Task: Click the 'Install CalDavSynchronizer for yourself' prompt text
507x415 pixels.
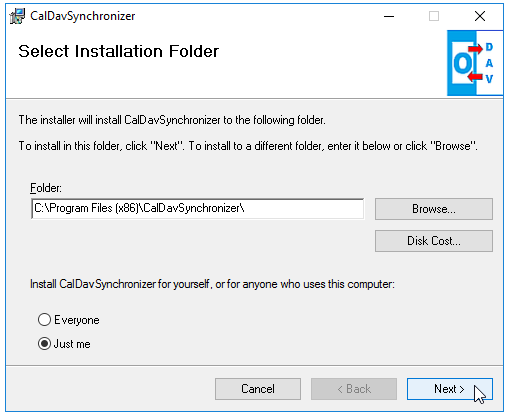Action: (212, 284)
